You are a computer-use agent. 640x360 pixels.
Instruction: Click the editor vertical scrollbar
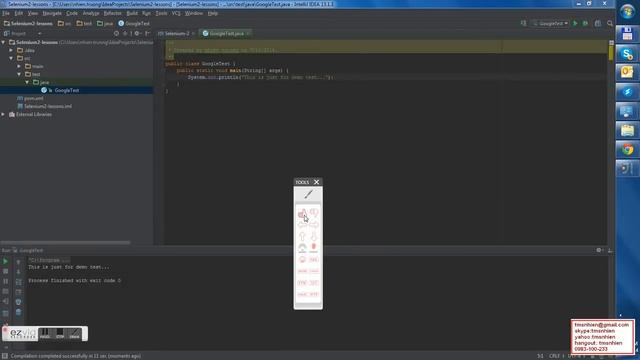click(611, 143)
